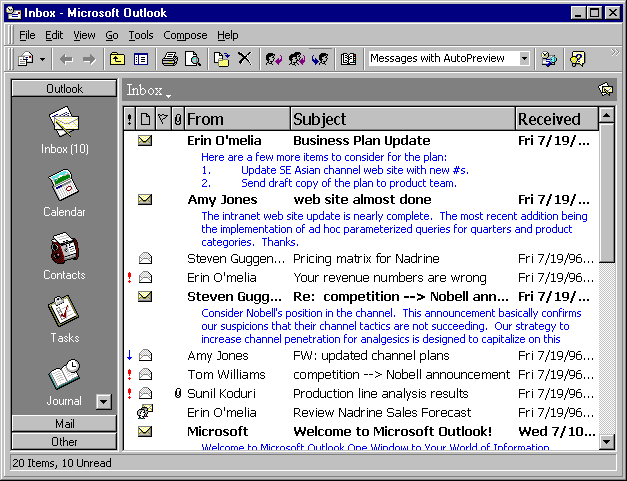This screenshot has height=481, width=627.
Task: Sort by Flag Status column header
Action: click(x=163, y=119)
